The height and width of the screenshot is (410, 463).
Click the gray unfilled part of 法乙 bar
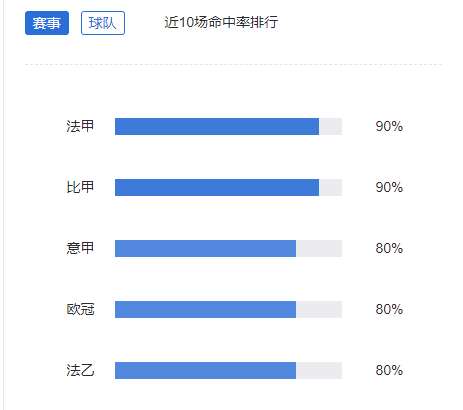point(319,370)
